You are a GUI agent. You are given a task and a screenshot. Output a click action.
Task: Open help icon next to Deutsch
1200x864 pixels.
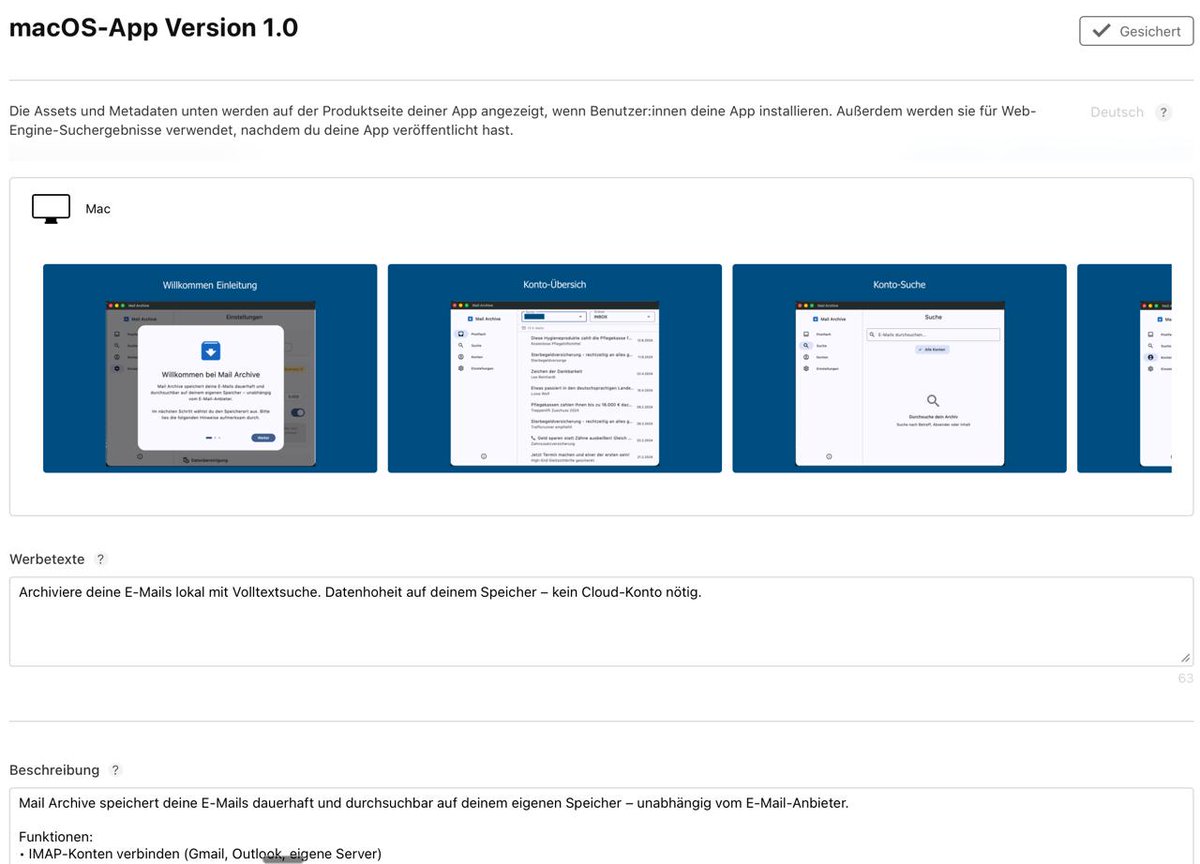coord(1163,112)
